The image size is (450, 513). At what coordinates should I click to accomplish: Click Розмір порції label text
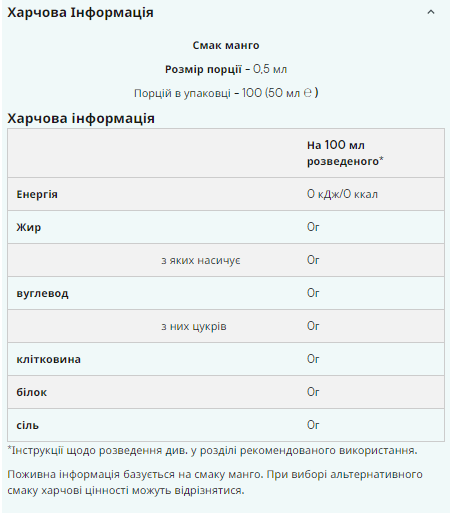tap(203, 69)
